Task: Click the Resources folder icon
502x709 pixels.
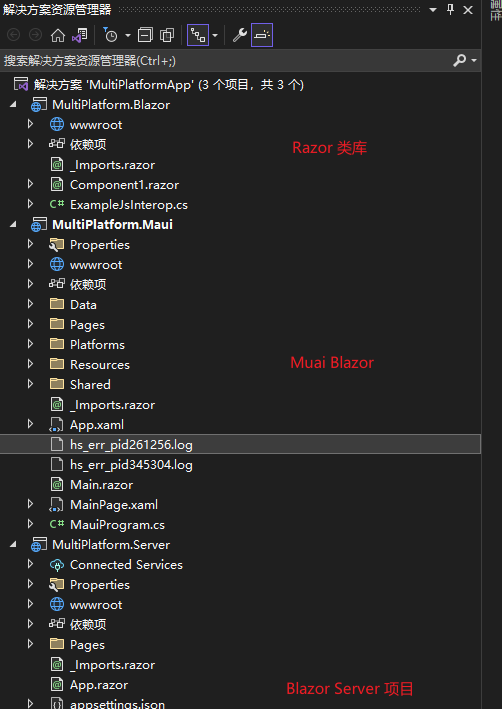Action: coord(57,364)
